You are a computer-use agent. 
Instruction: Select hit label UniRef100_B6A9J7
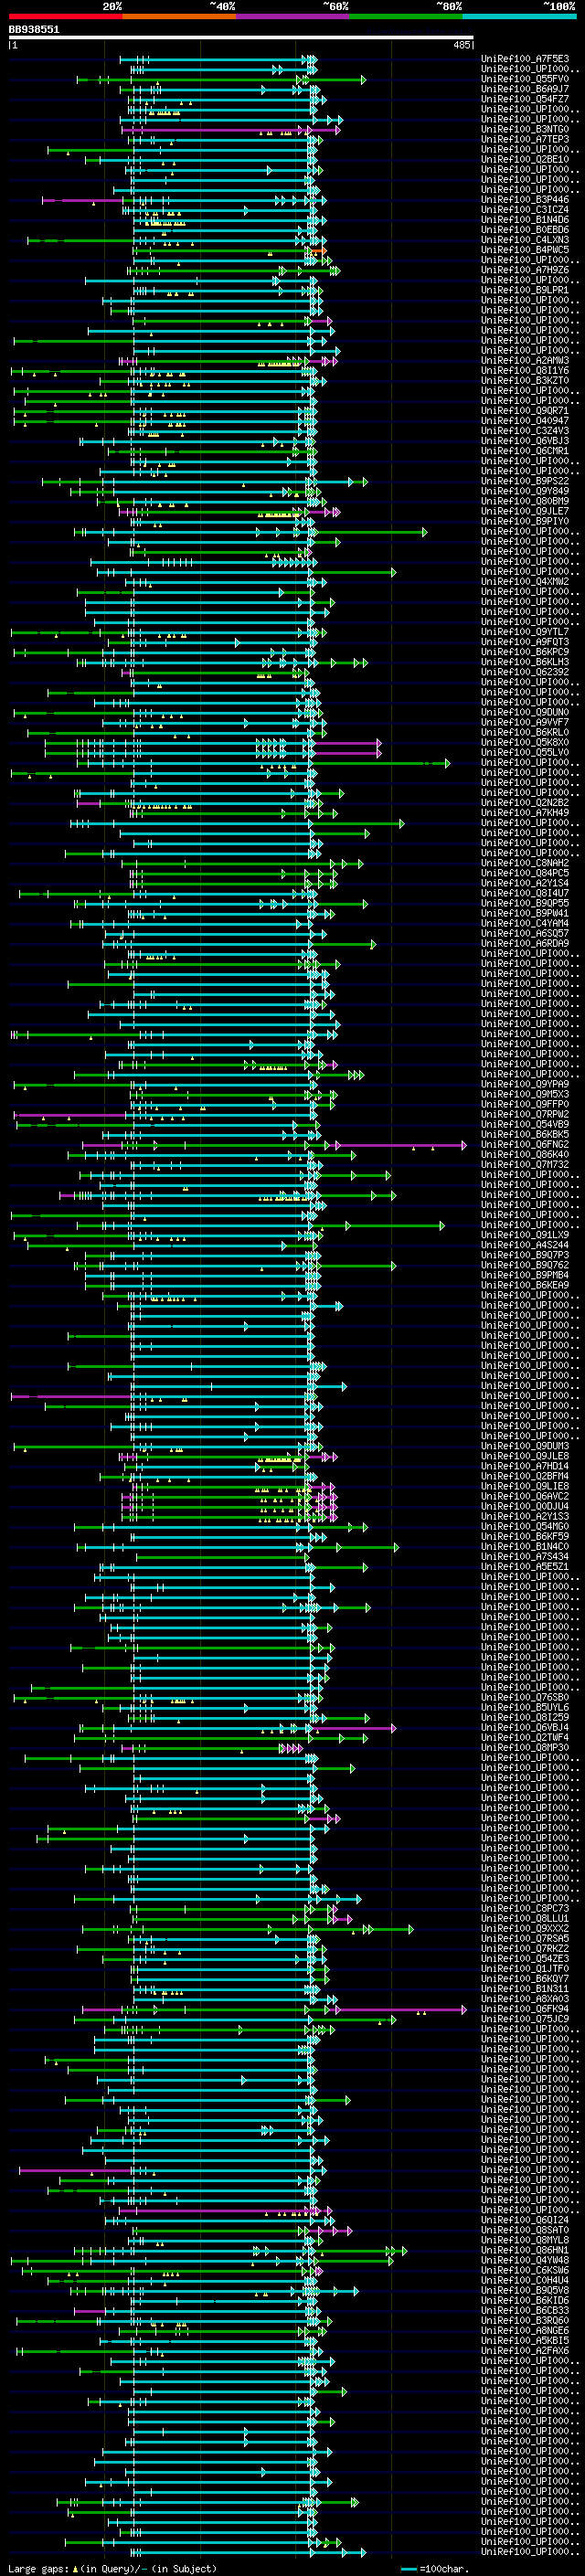[x=525, y=89]
